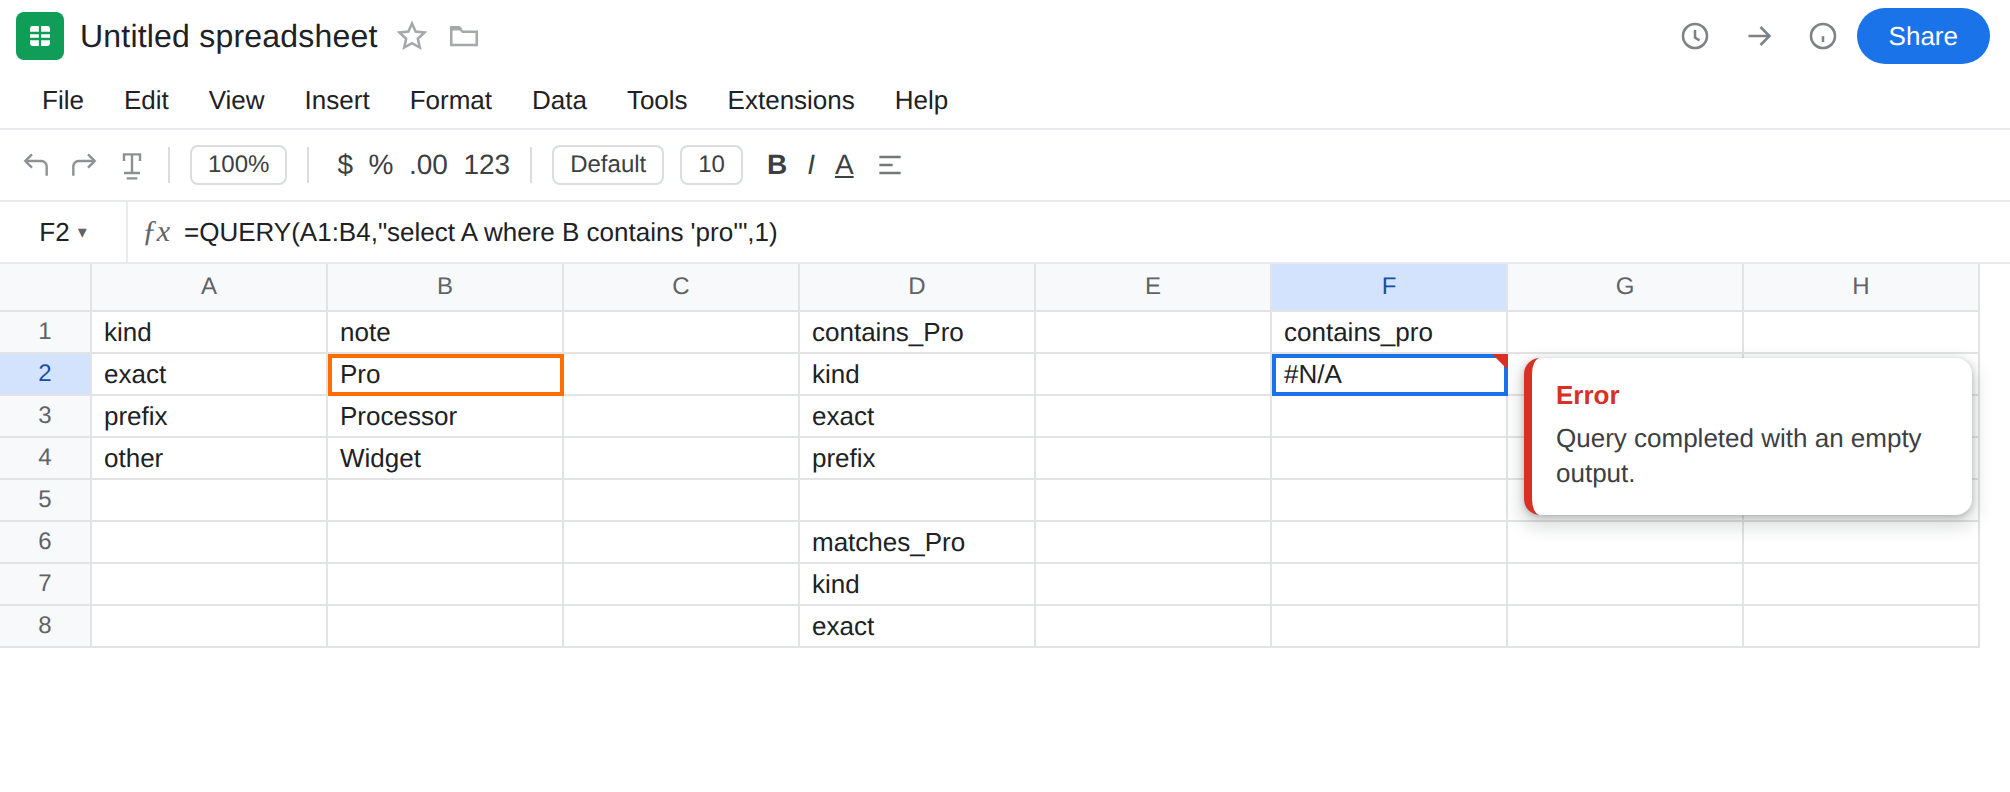Select cell containing contains_pro in column F
Image resolution: width=2010 pixels, height=792 pixels.
1388,332
